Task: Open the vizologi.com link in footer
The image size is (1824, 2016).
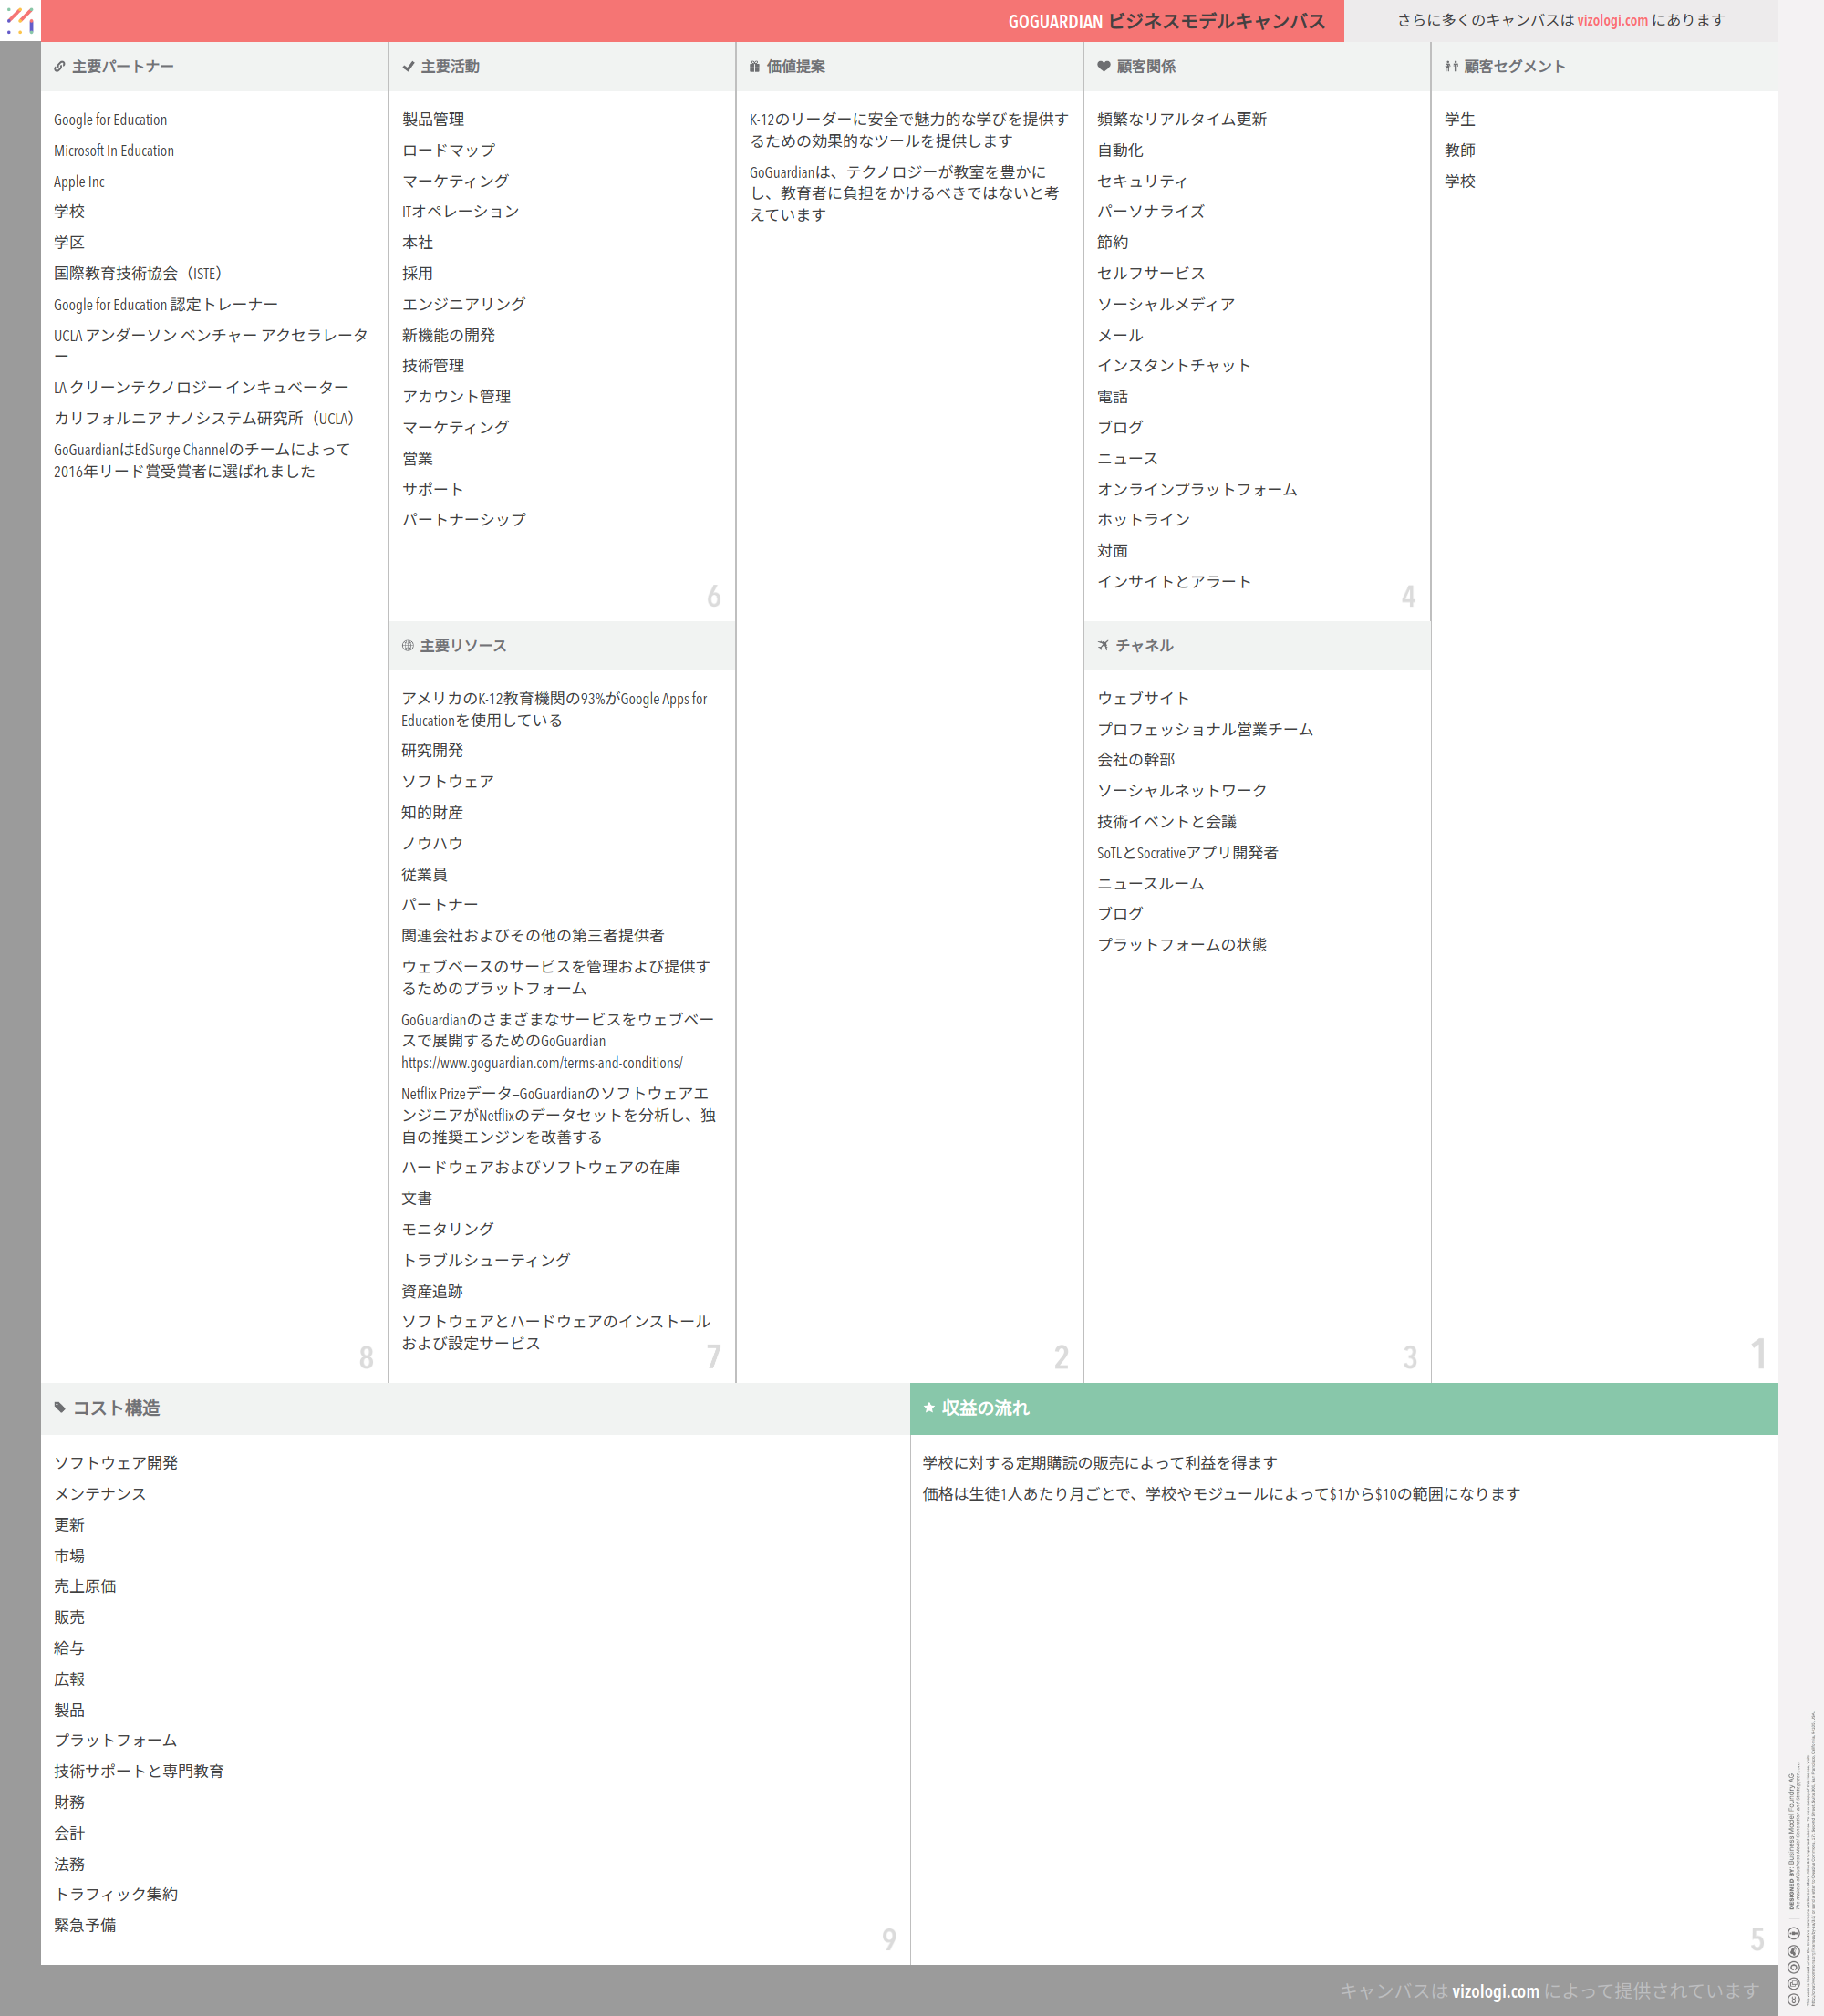Action: click(x=1495, y=1991)
